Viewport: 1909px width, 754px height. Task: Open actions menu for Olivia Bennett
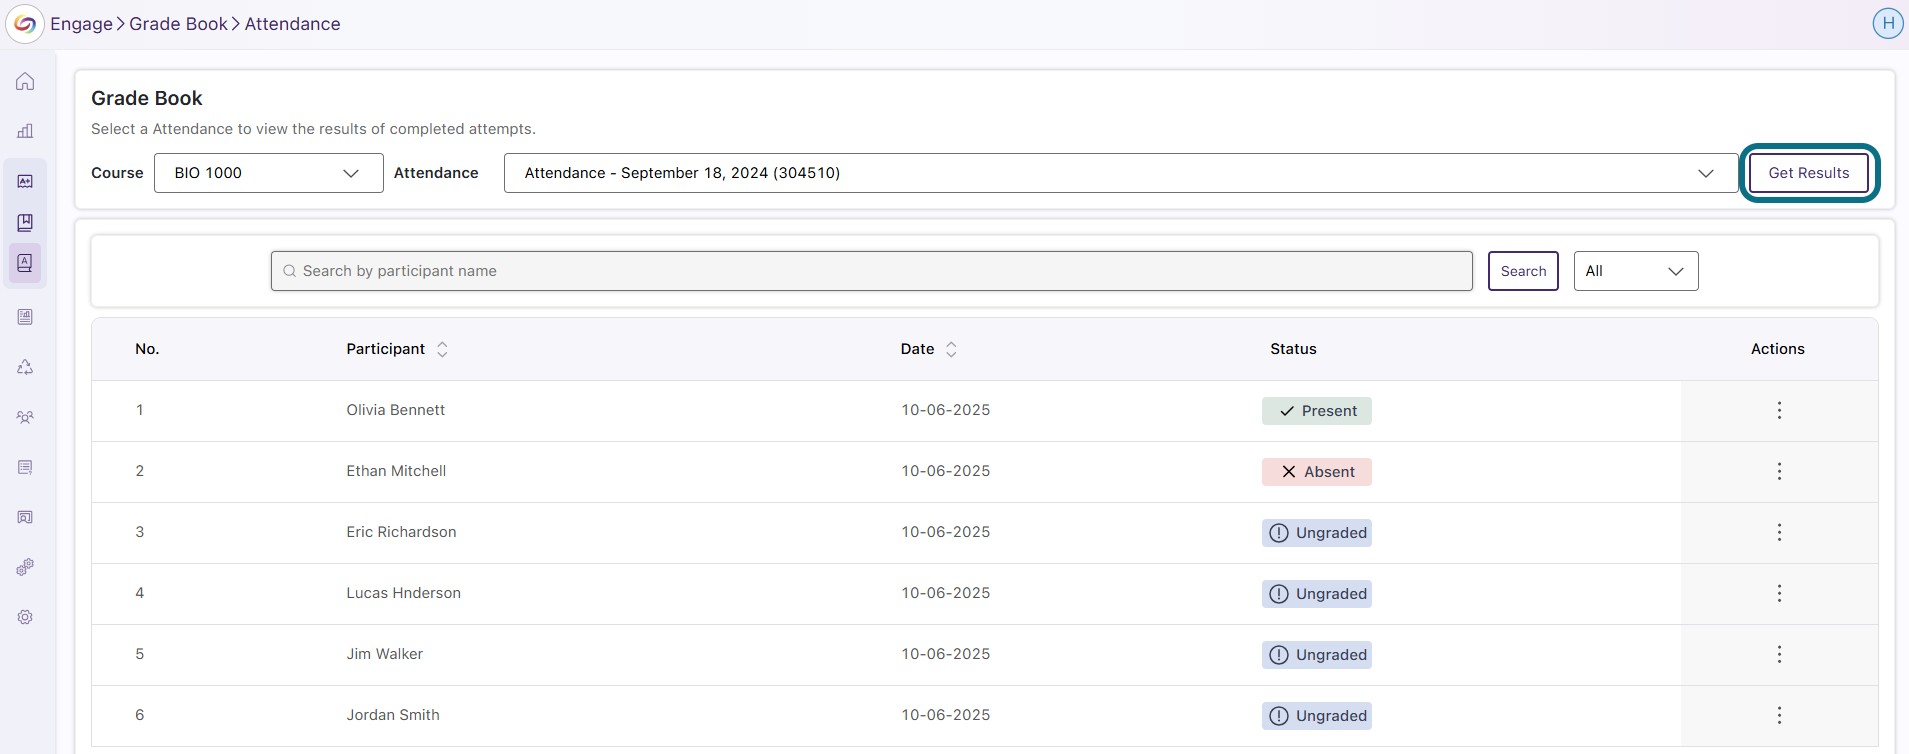(1779, 410)
